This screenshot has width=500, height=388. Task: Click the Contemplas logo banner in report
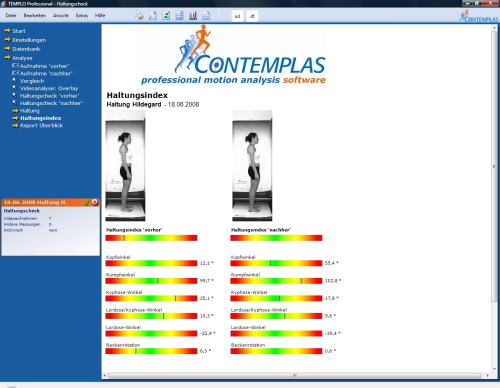(233, 55)
